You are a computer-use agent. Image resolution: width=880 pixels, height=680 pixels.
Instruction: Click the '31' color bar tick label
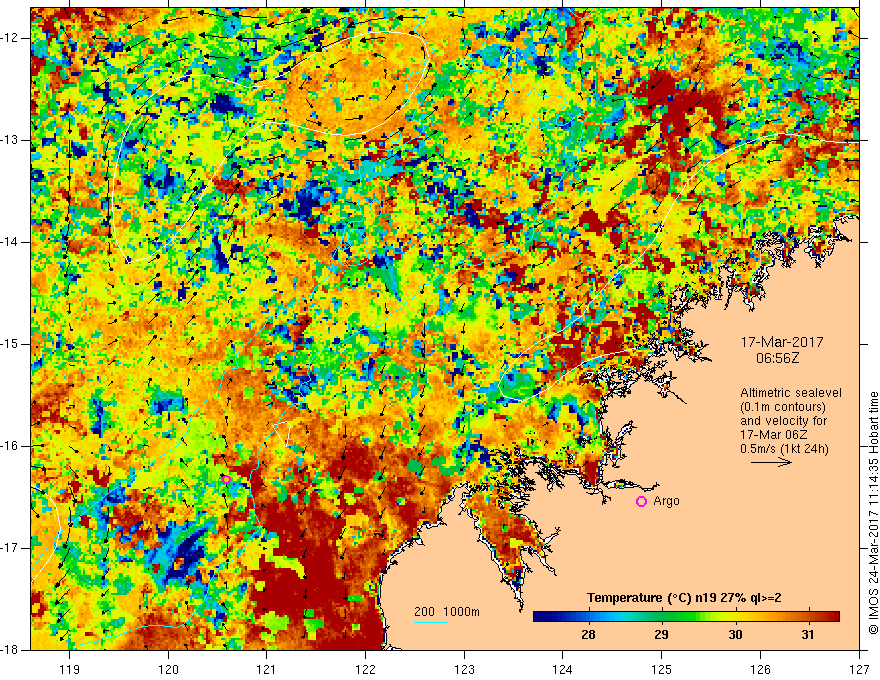click(x=808, y=635)
